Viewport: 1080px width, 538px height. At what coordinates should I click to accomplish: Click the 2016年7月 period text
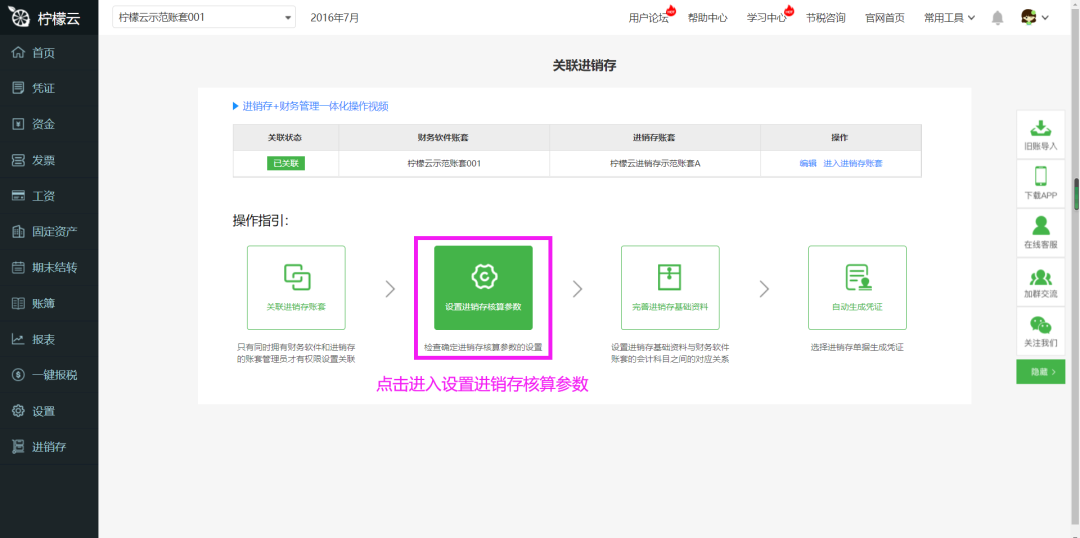tap(335, 17)
